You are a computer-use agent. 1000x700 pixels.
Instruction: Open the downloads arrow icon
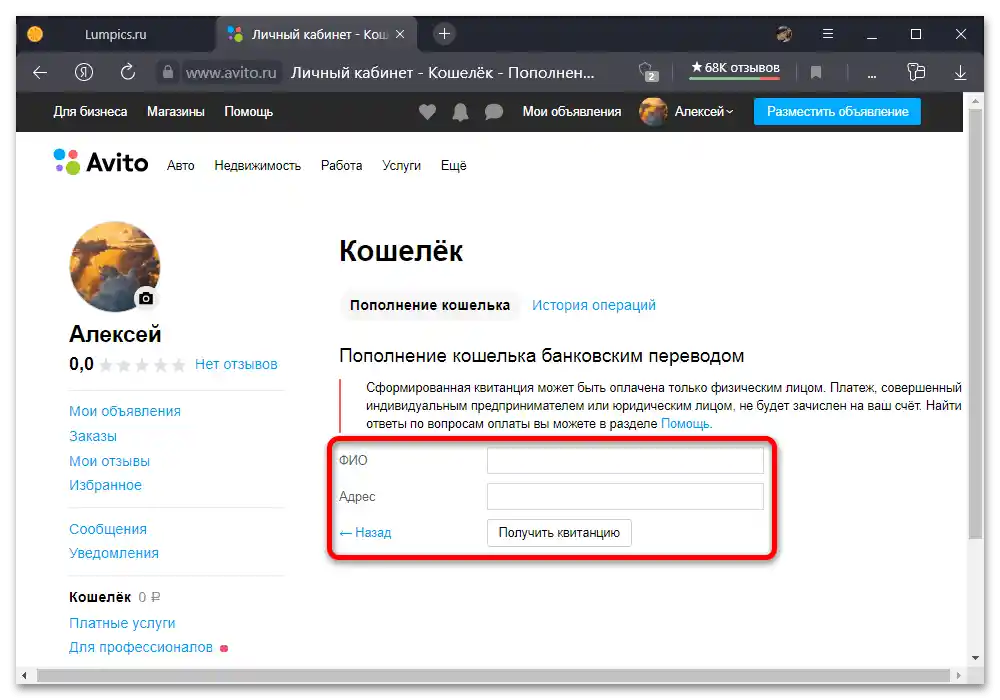[x=960, y=73]
